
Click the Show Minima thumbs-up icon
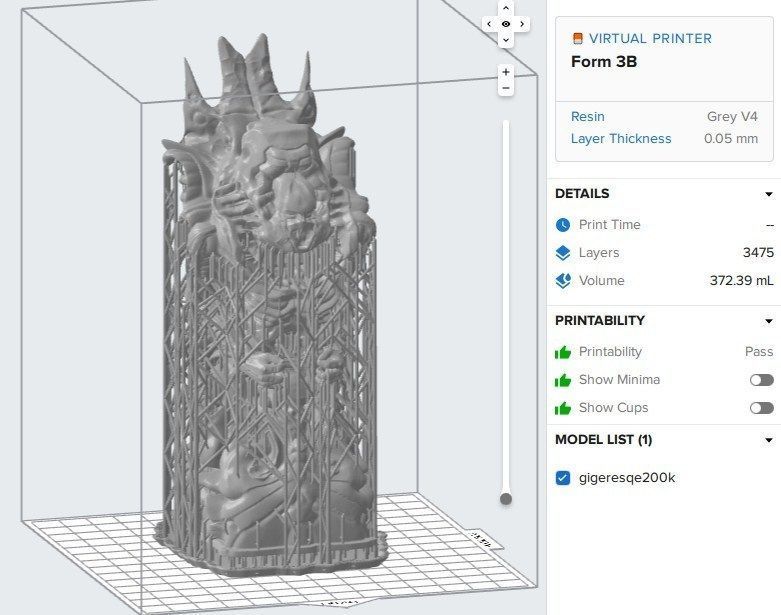click(563, 380)
